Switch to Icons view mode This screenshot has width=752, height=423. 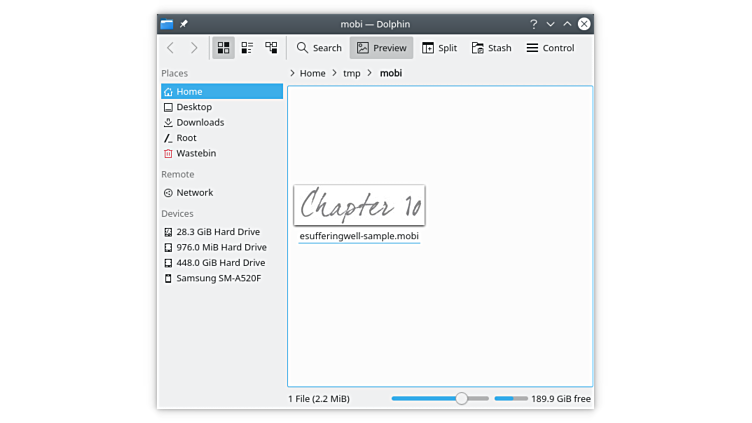click(x=223, y=48)
